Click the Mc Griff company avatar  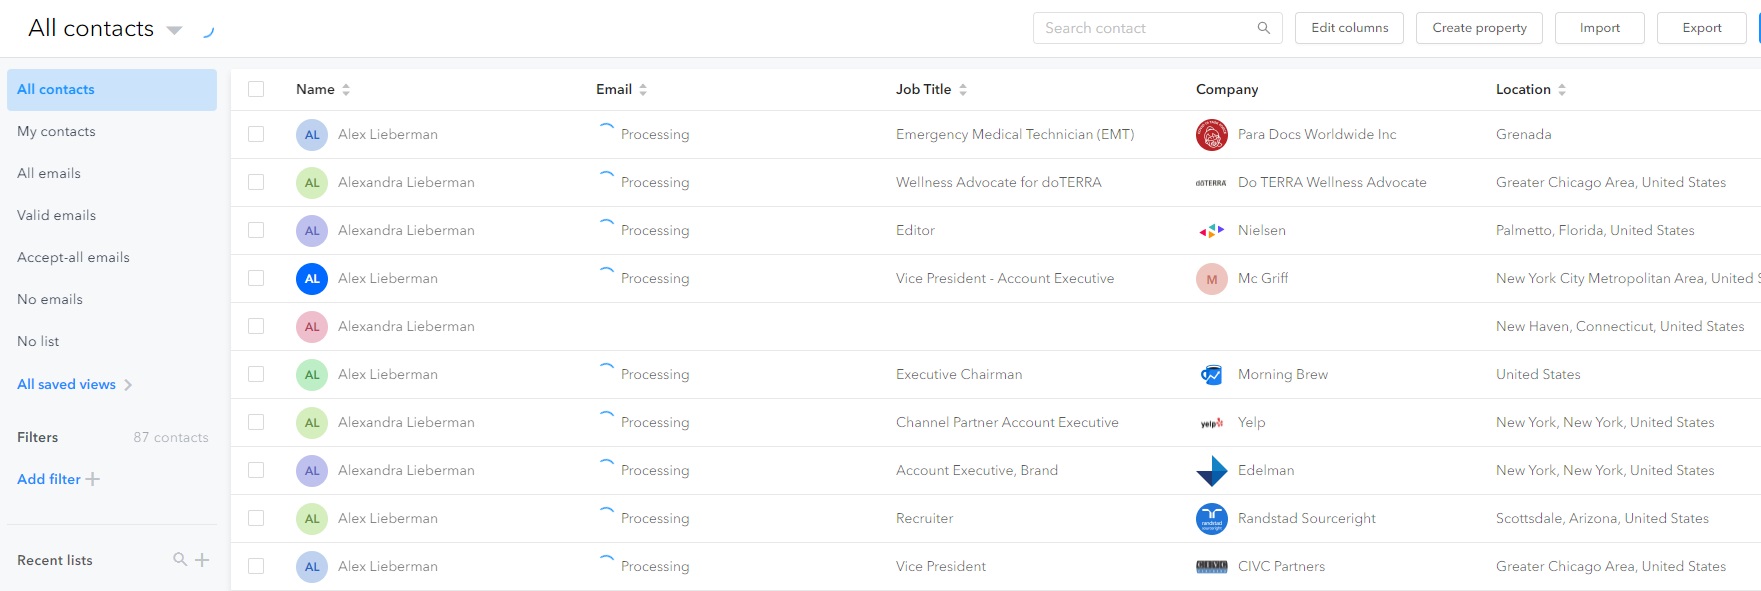coord(1212,279)
